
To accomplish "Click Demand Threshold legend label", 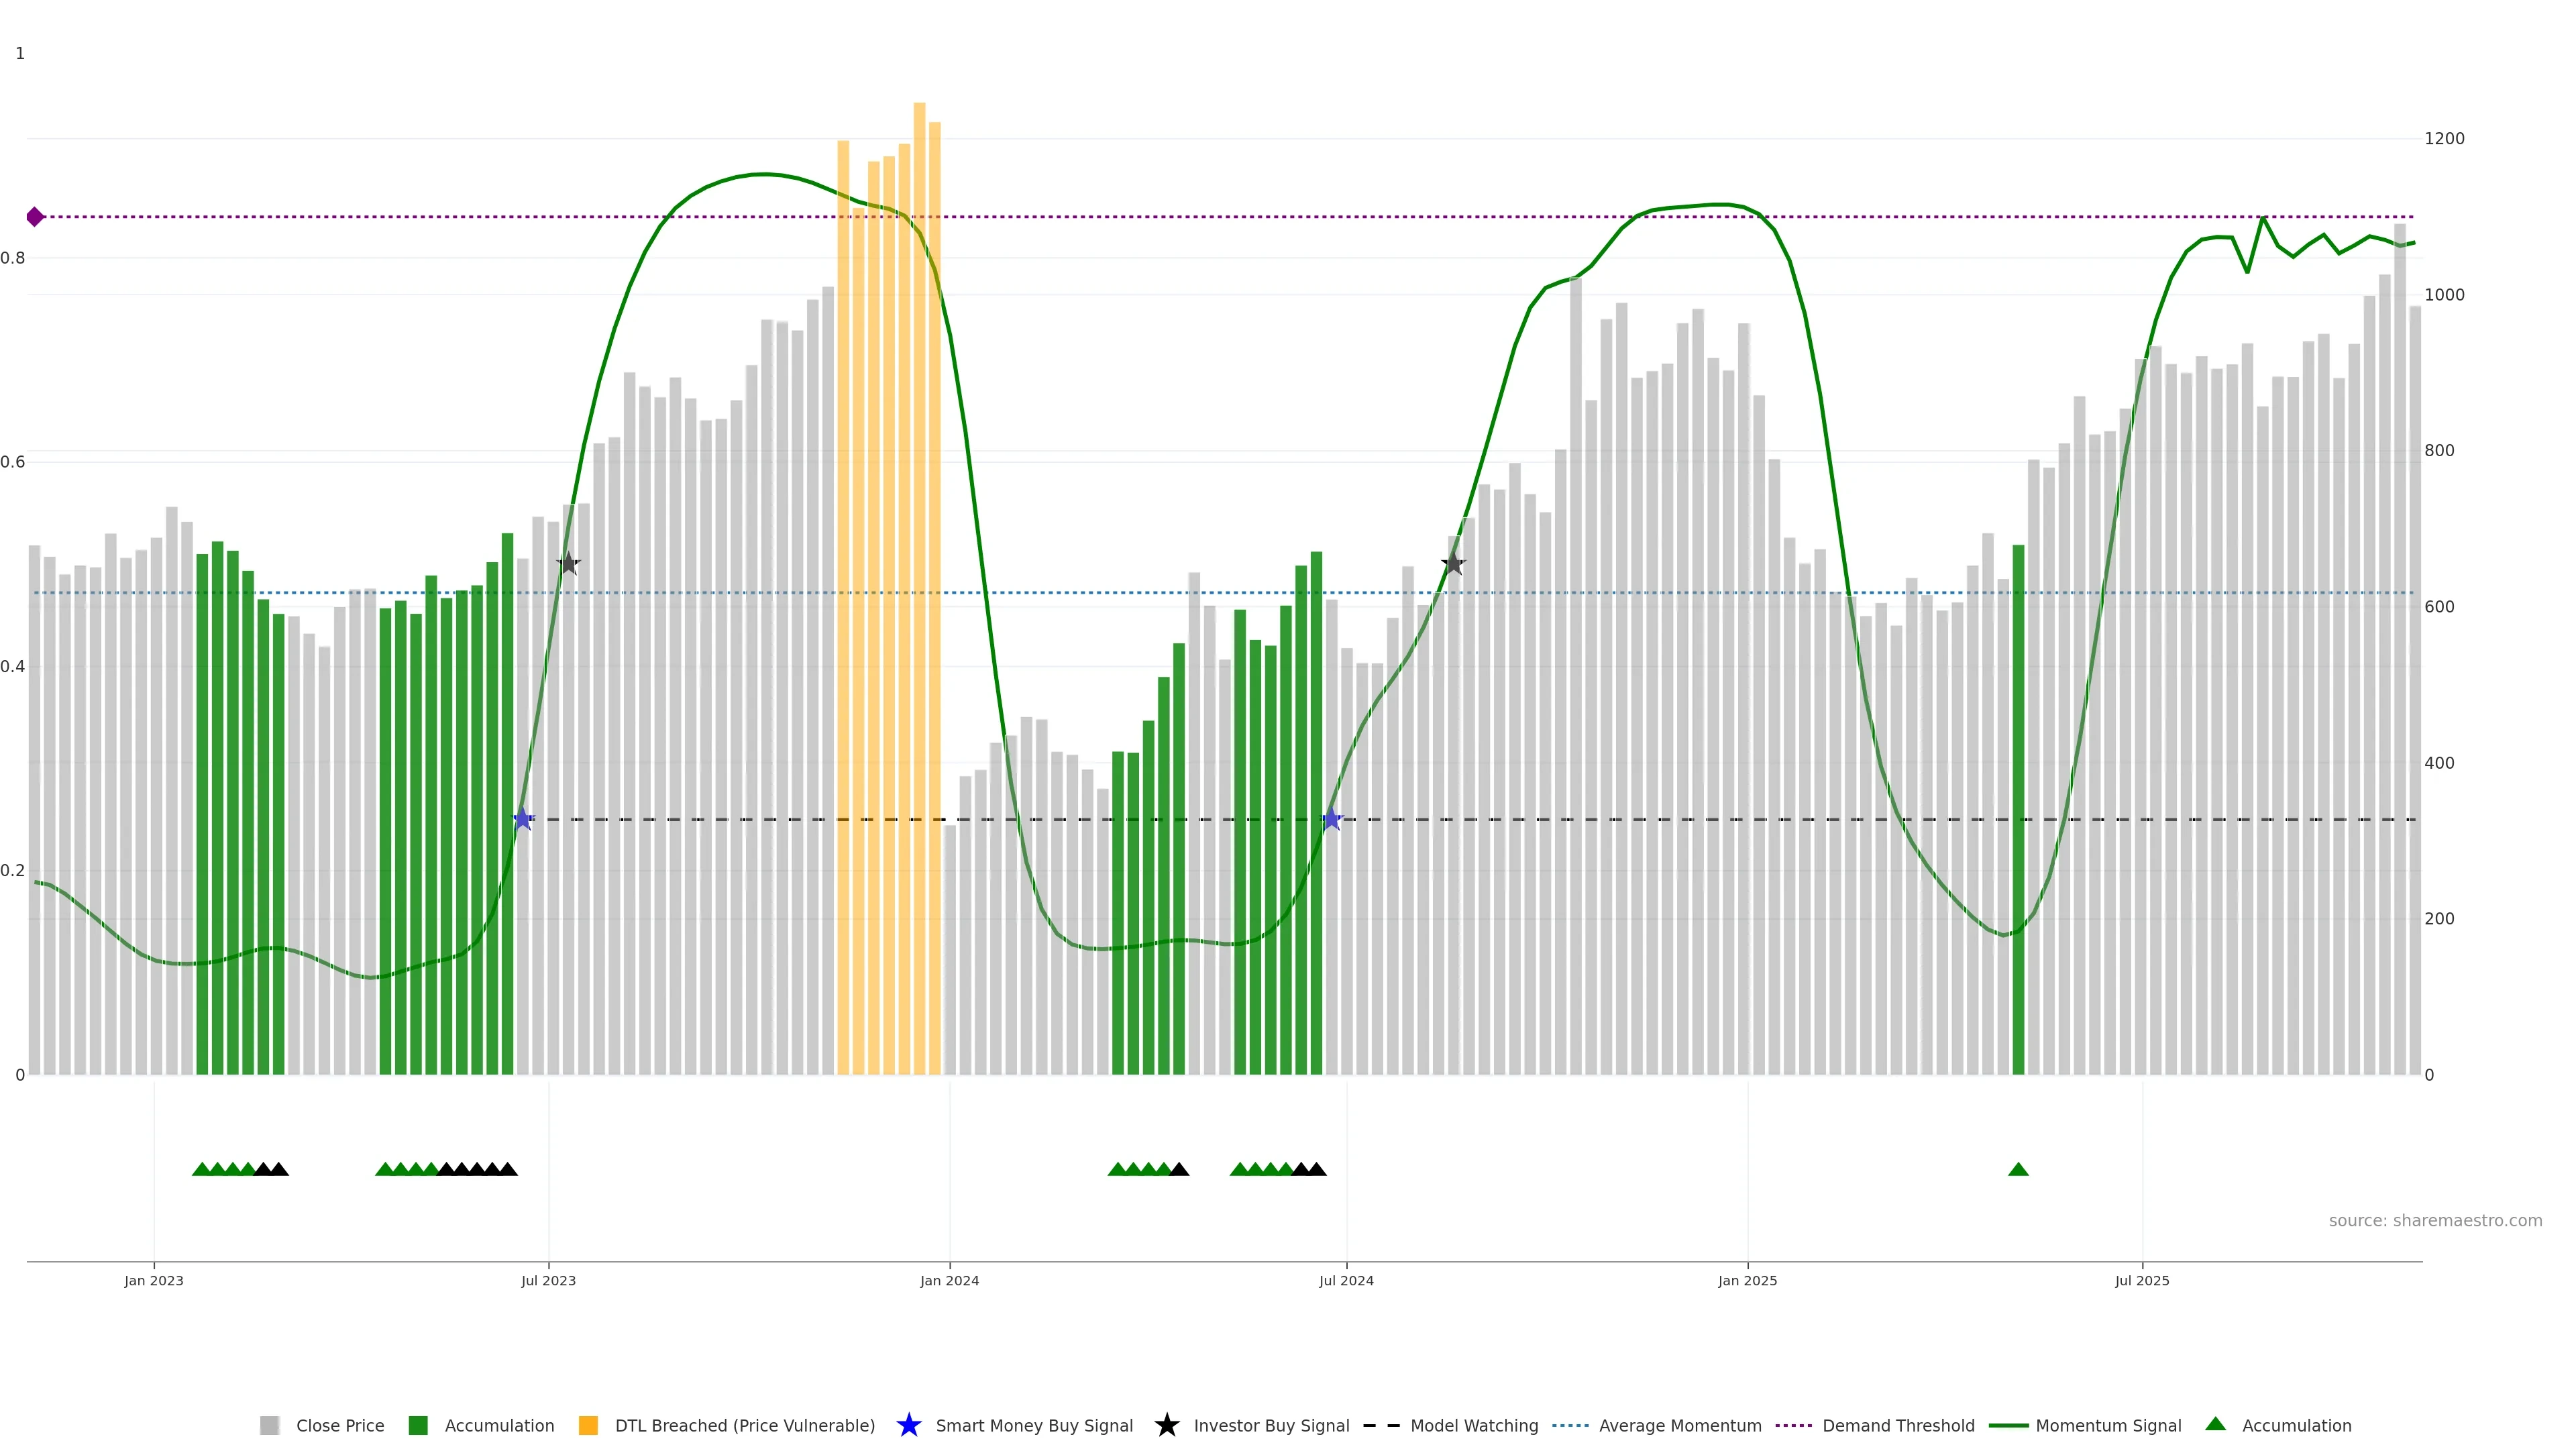I will (x=1898, y=1425).
